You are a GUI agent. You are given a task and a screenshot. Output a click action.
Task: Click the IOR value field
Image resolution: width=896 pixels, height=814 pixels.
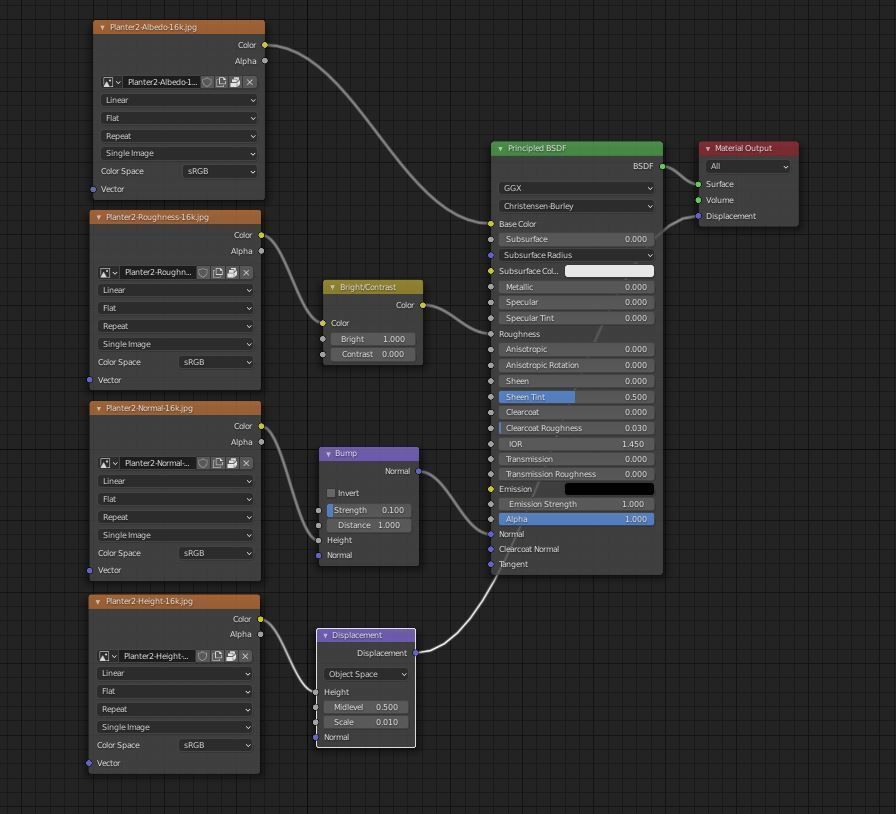[x=577, y=444]
